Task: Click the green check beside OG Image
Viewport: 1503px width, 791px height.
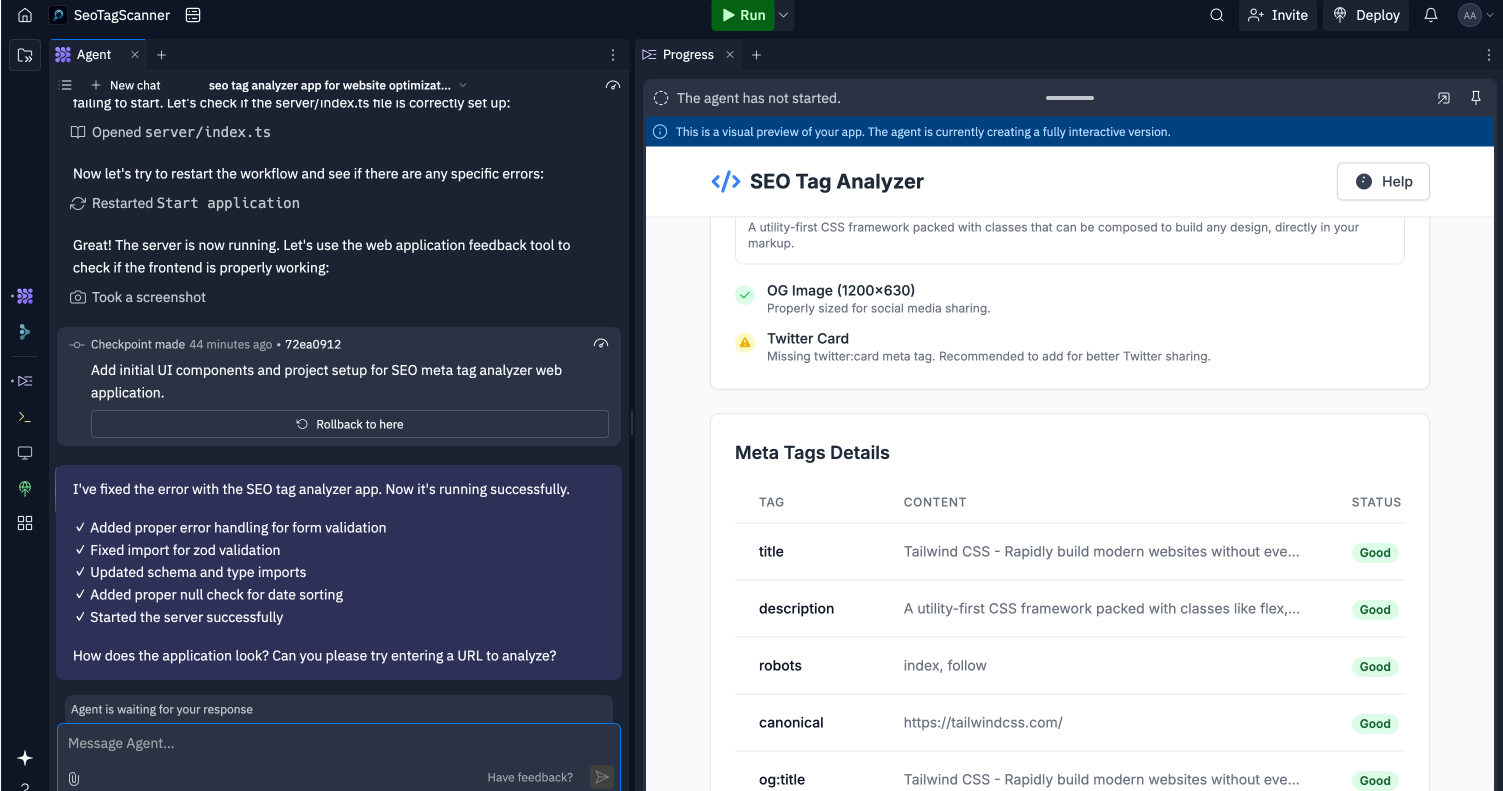Action: (x=744, y=295)
